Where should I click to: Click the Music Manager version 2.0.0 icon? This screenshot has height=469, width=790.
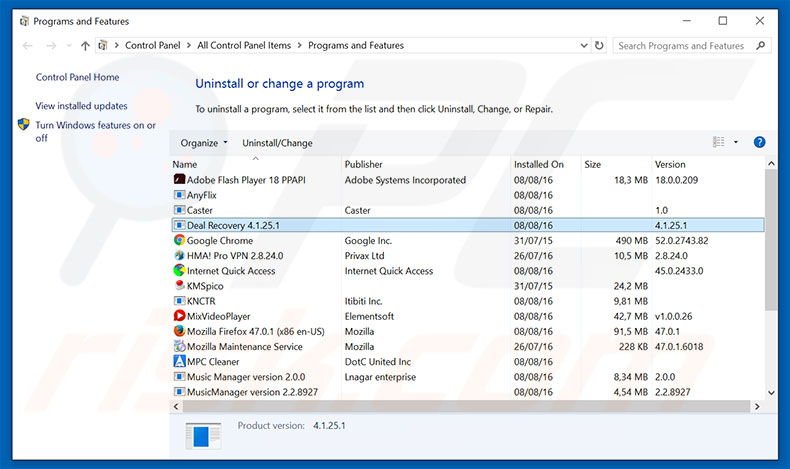pos(179,376)
